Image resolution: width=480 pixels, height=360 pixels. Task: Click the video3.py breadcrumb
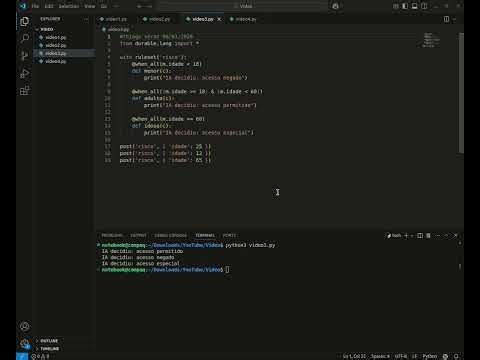(116, 29)
